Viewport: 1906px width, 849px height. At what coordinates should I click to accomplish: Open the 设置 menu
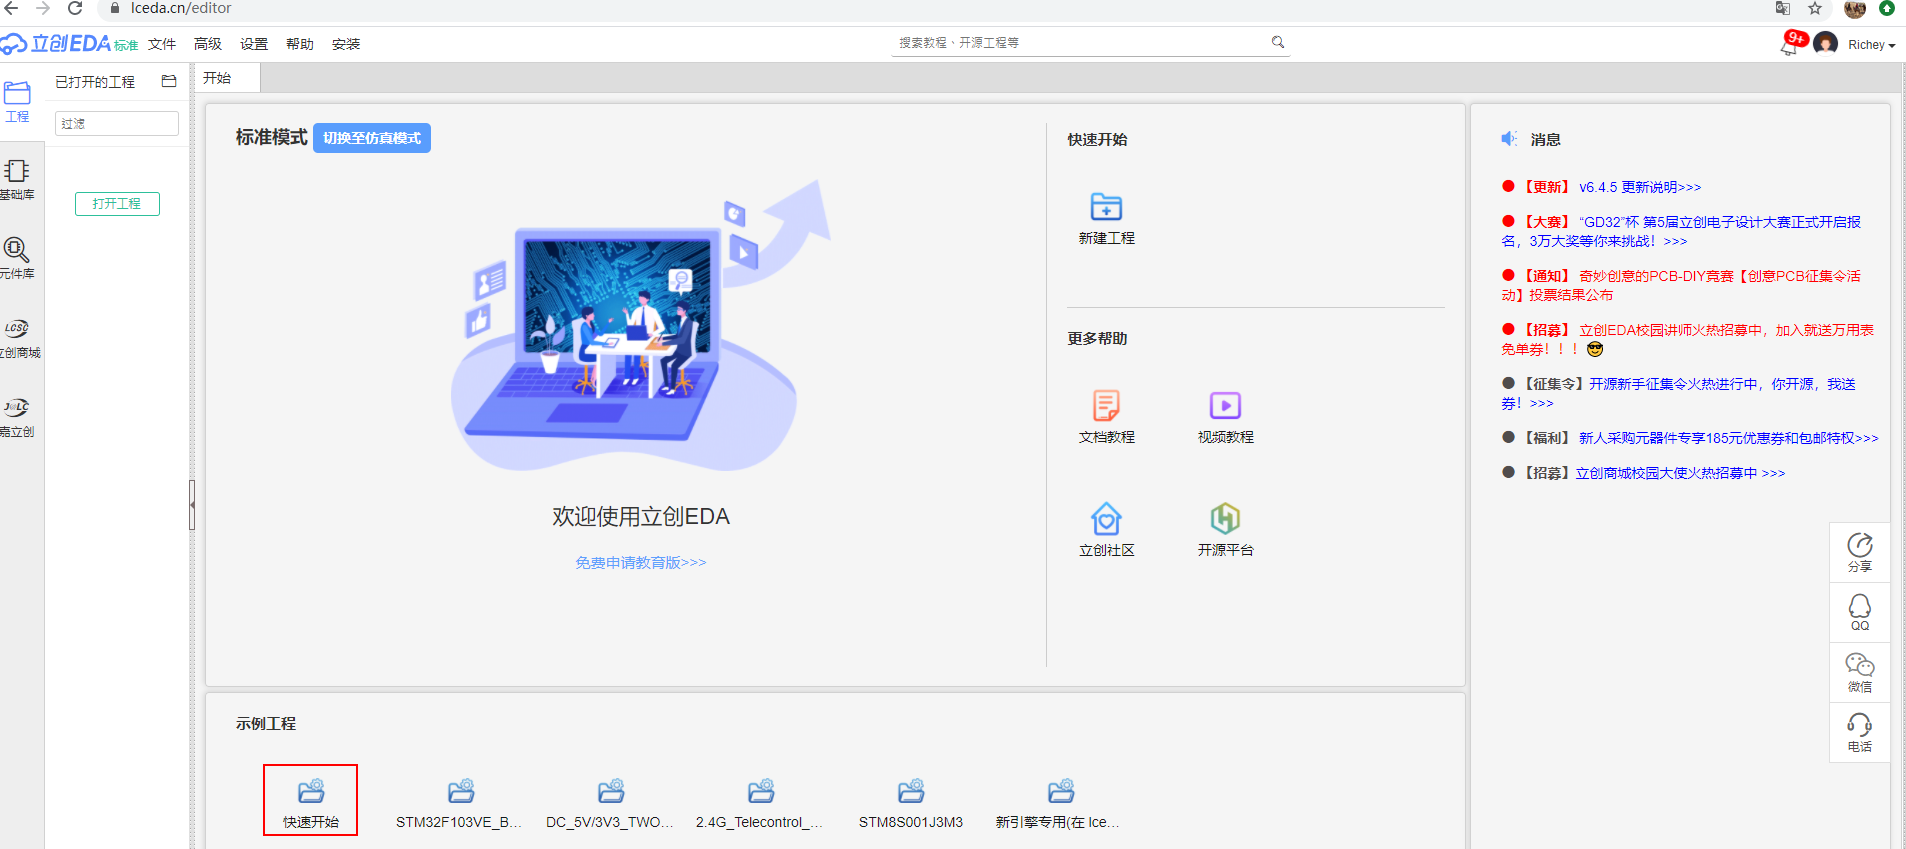pos(254,44)
